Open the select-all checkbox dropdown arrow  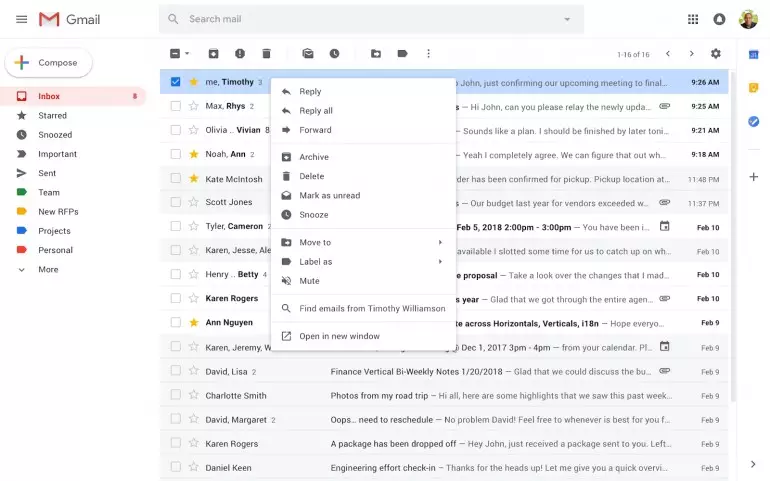click(187, 54)
